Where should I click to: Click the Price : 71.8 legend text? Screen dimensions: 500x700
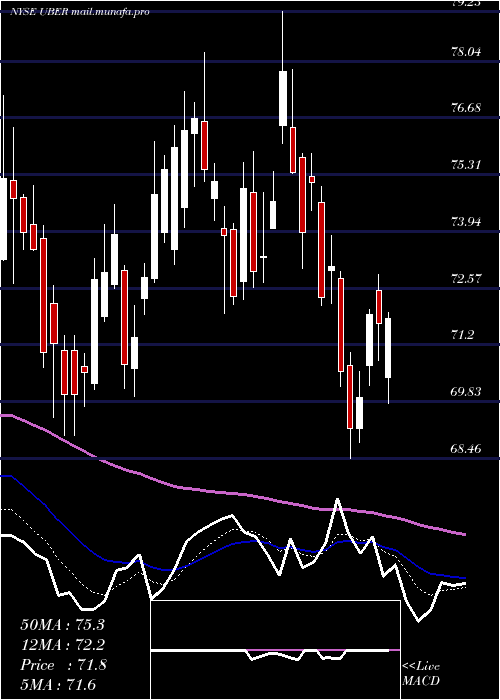(x=63, y=665)
